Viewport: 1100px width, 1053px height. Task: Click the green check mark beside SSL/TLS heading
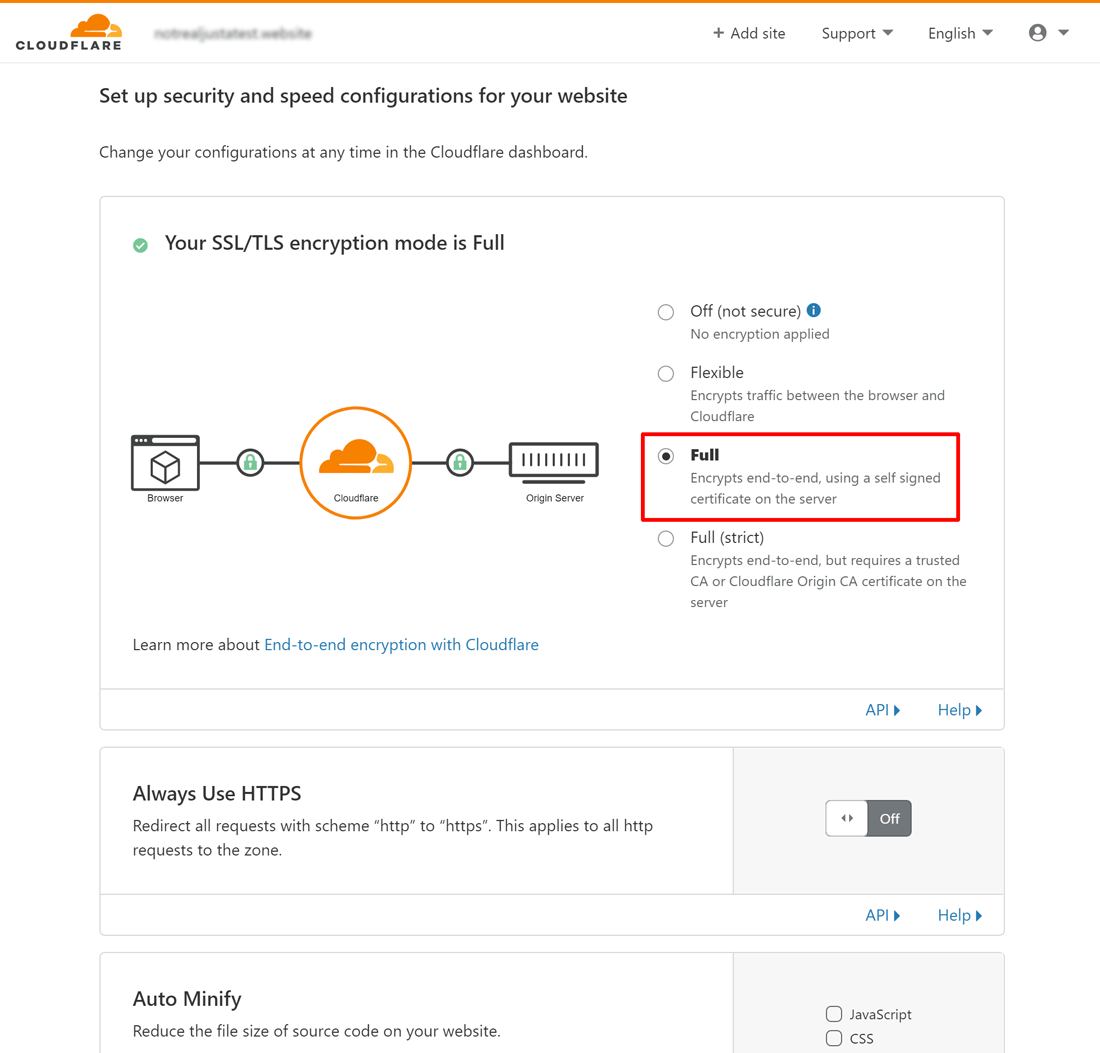140,245
